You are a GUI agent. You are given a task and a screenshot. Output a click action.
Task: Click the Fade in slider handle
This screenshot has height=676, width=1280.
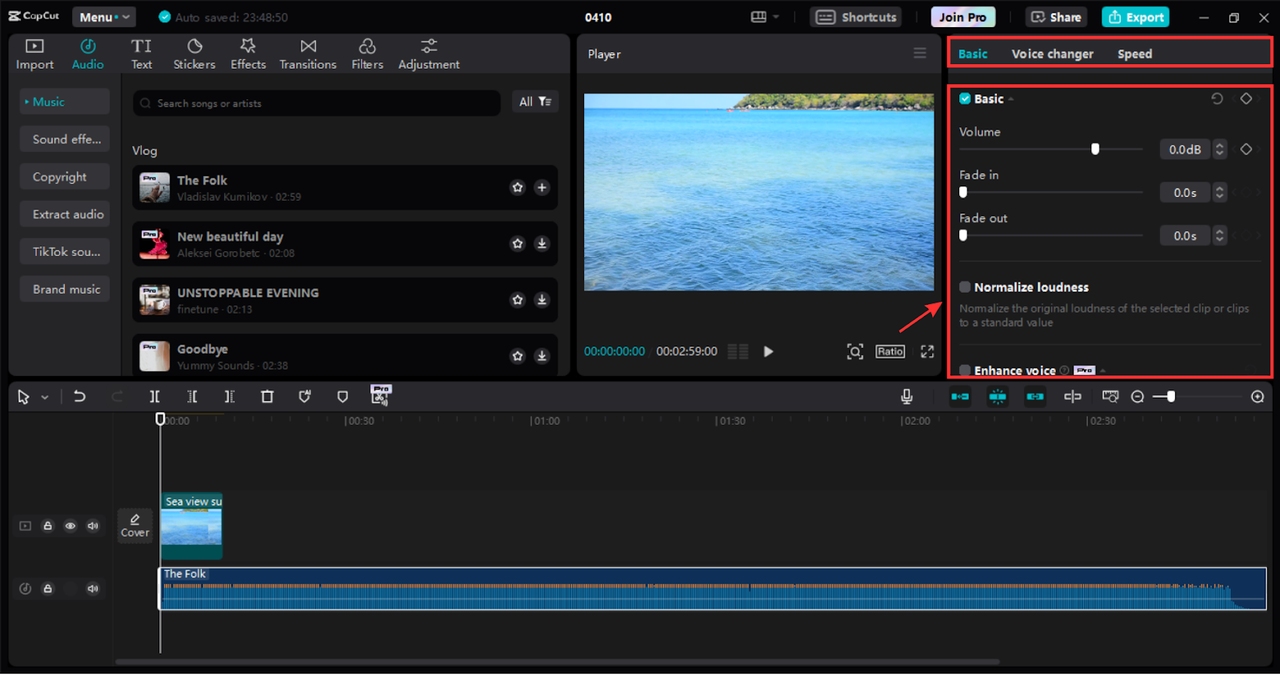(x=963, y=192)
